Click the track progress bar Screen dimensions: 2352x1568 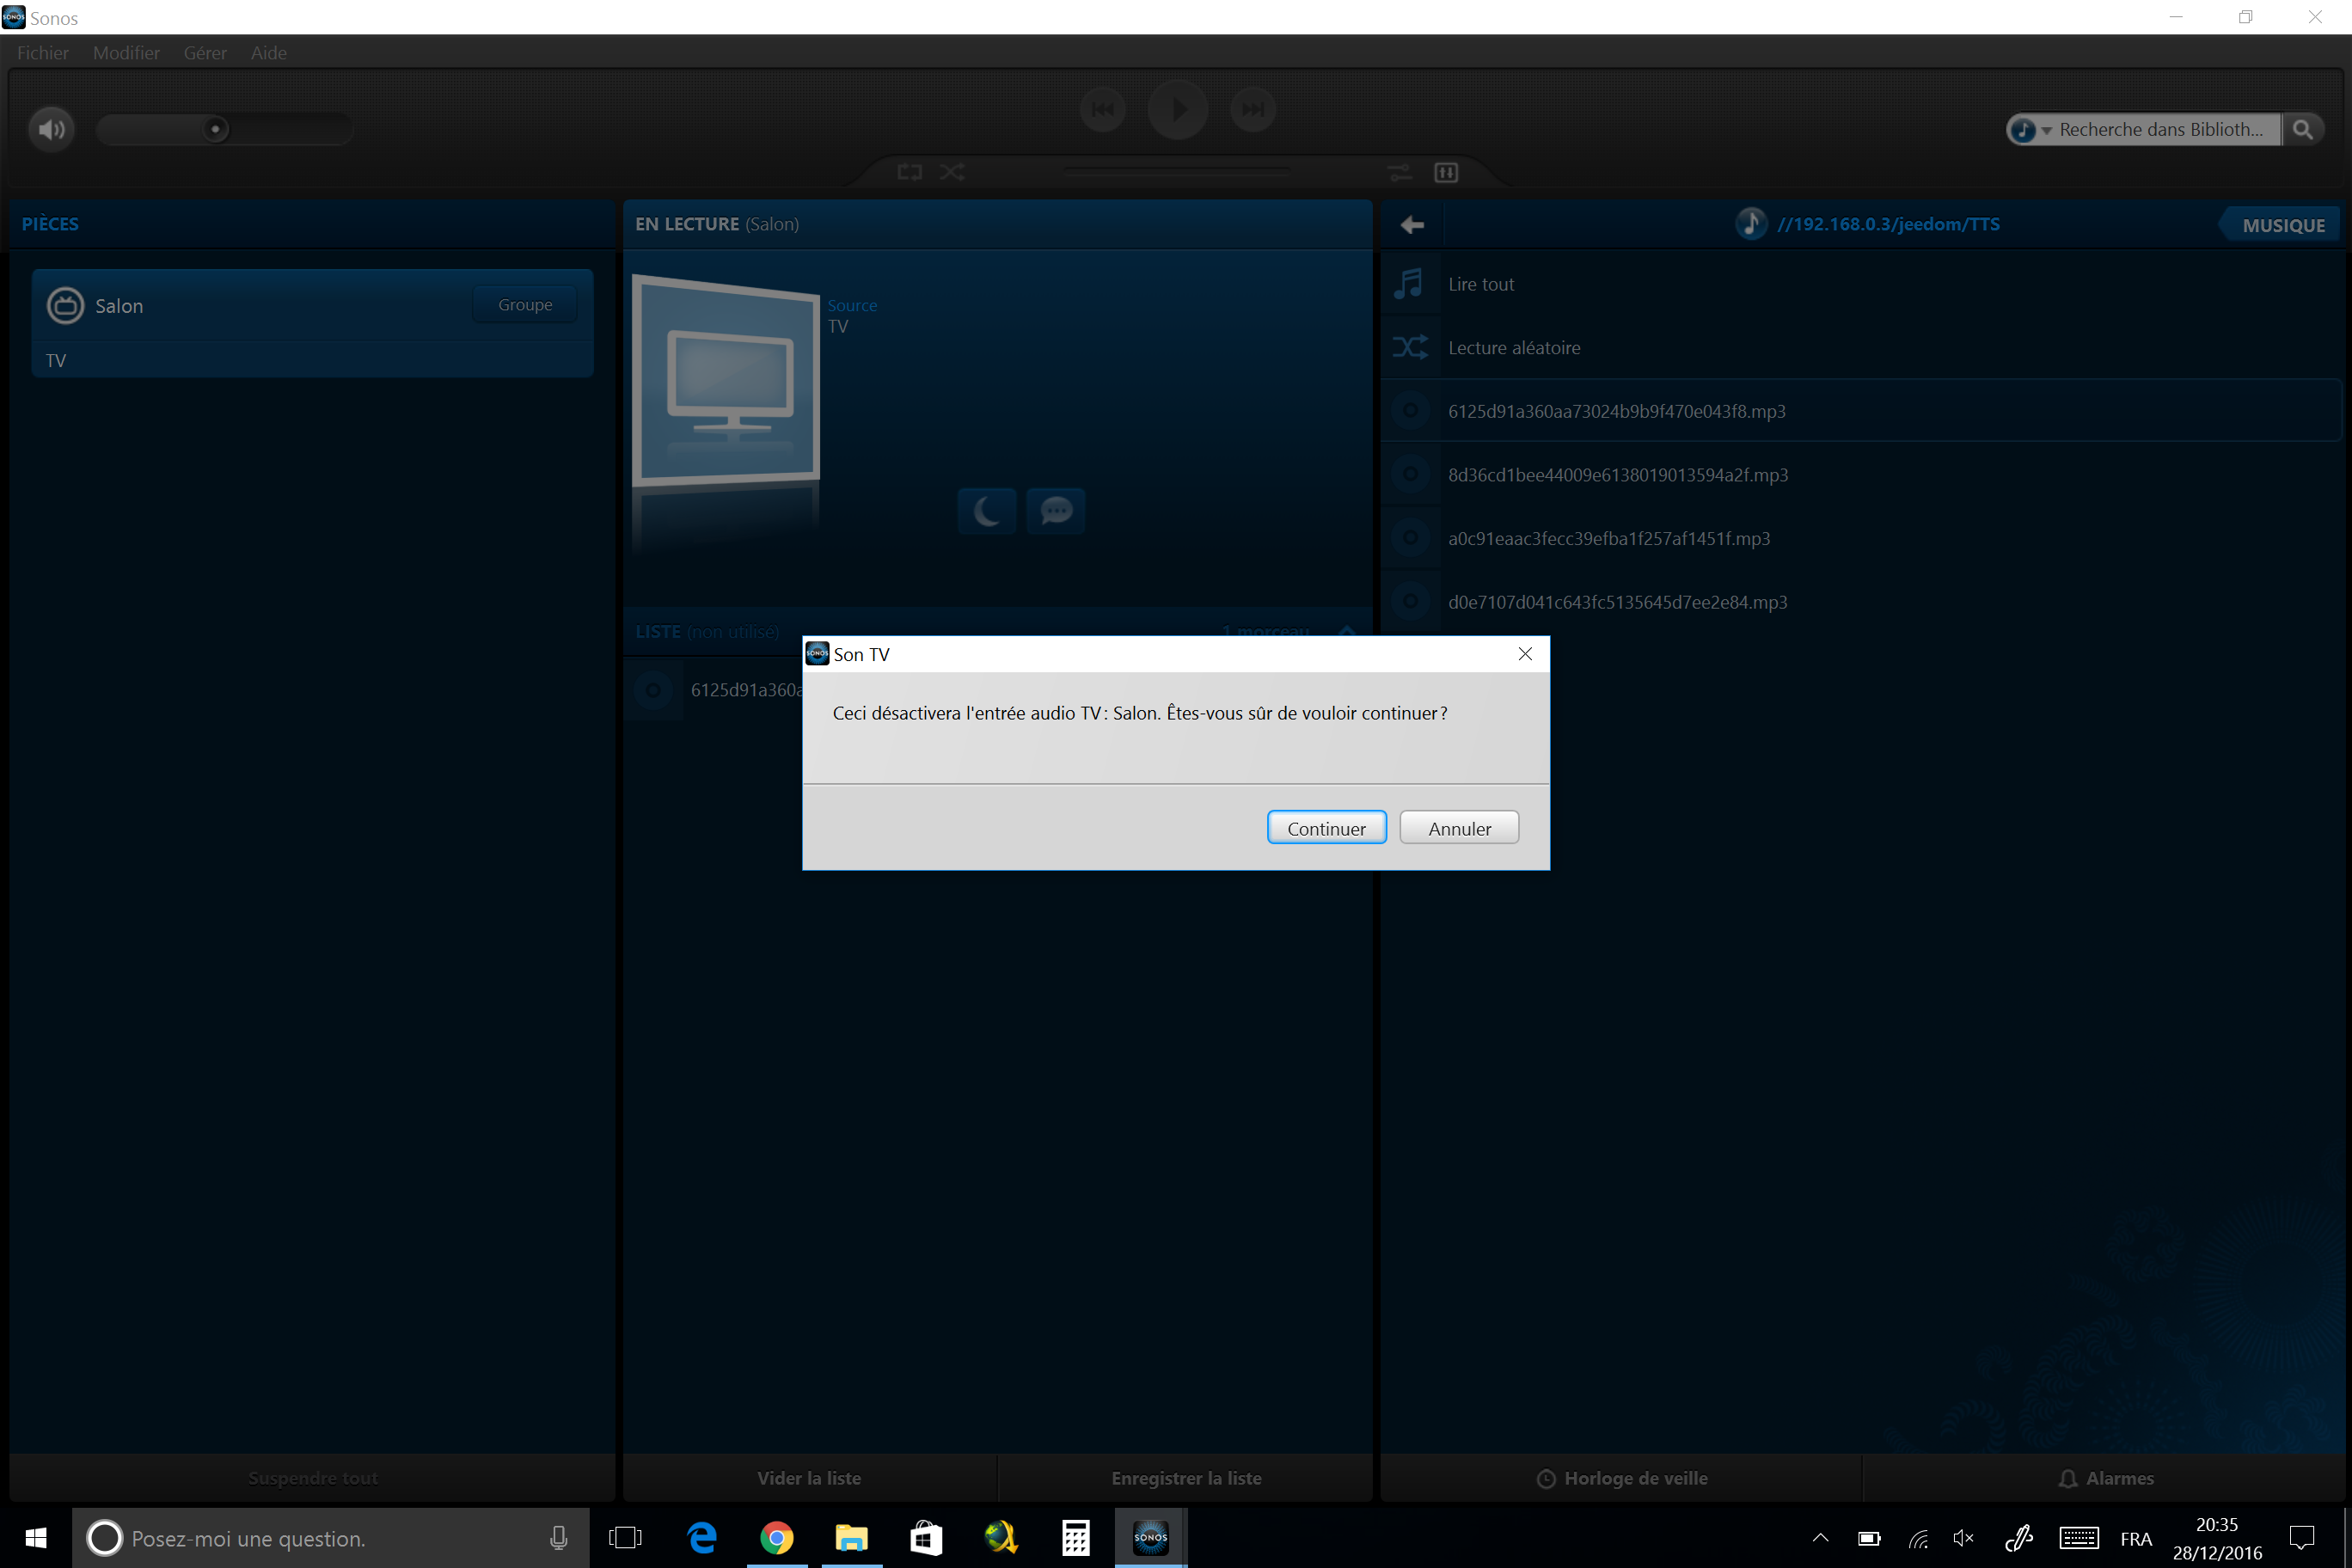pyautogui.click(x=1177, y=172)
